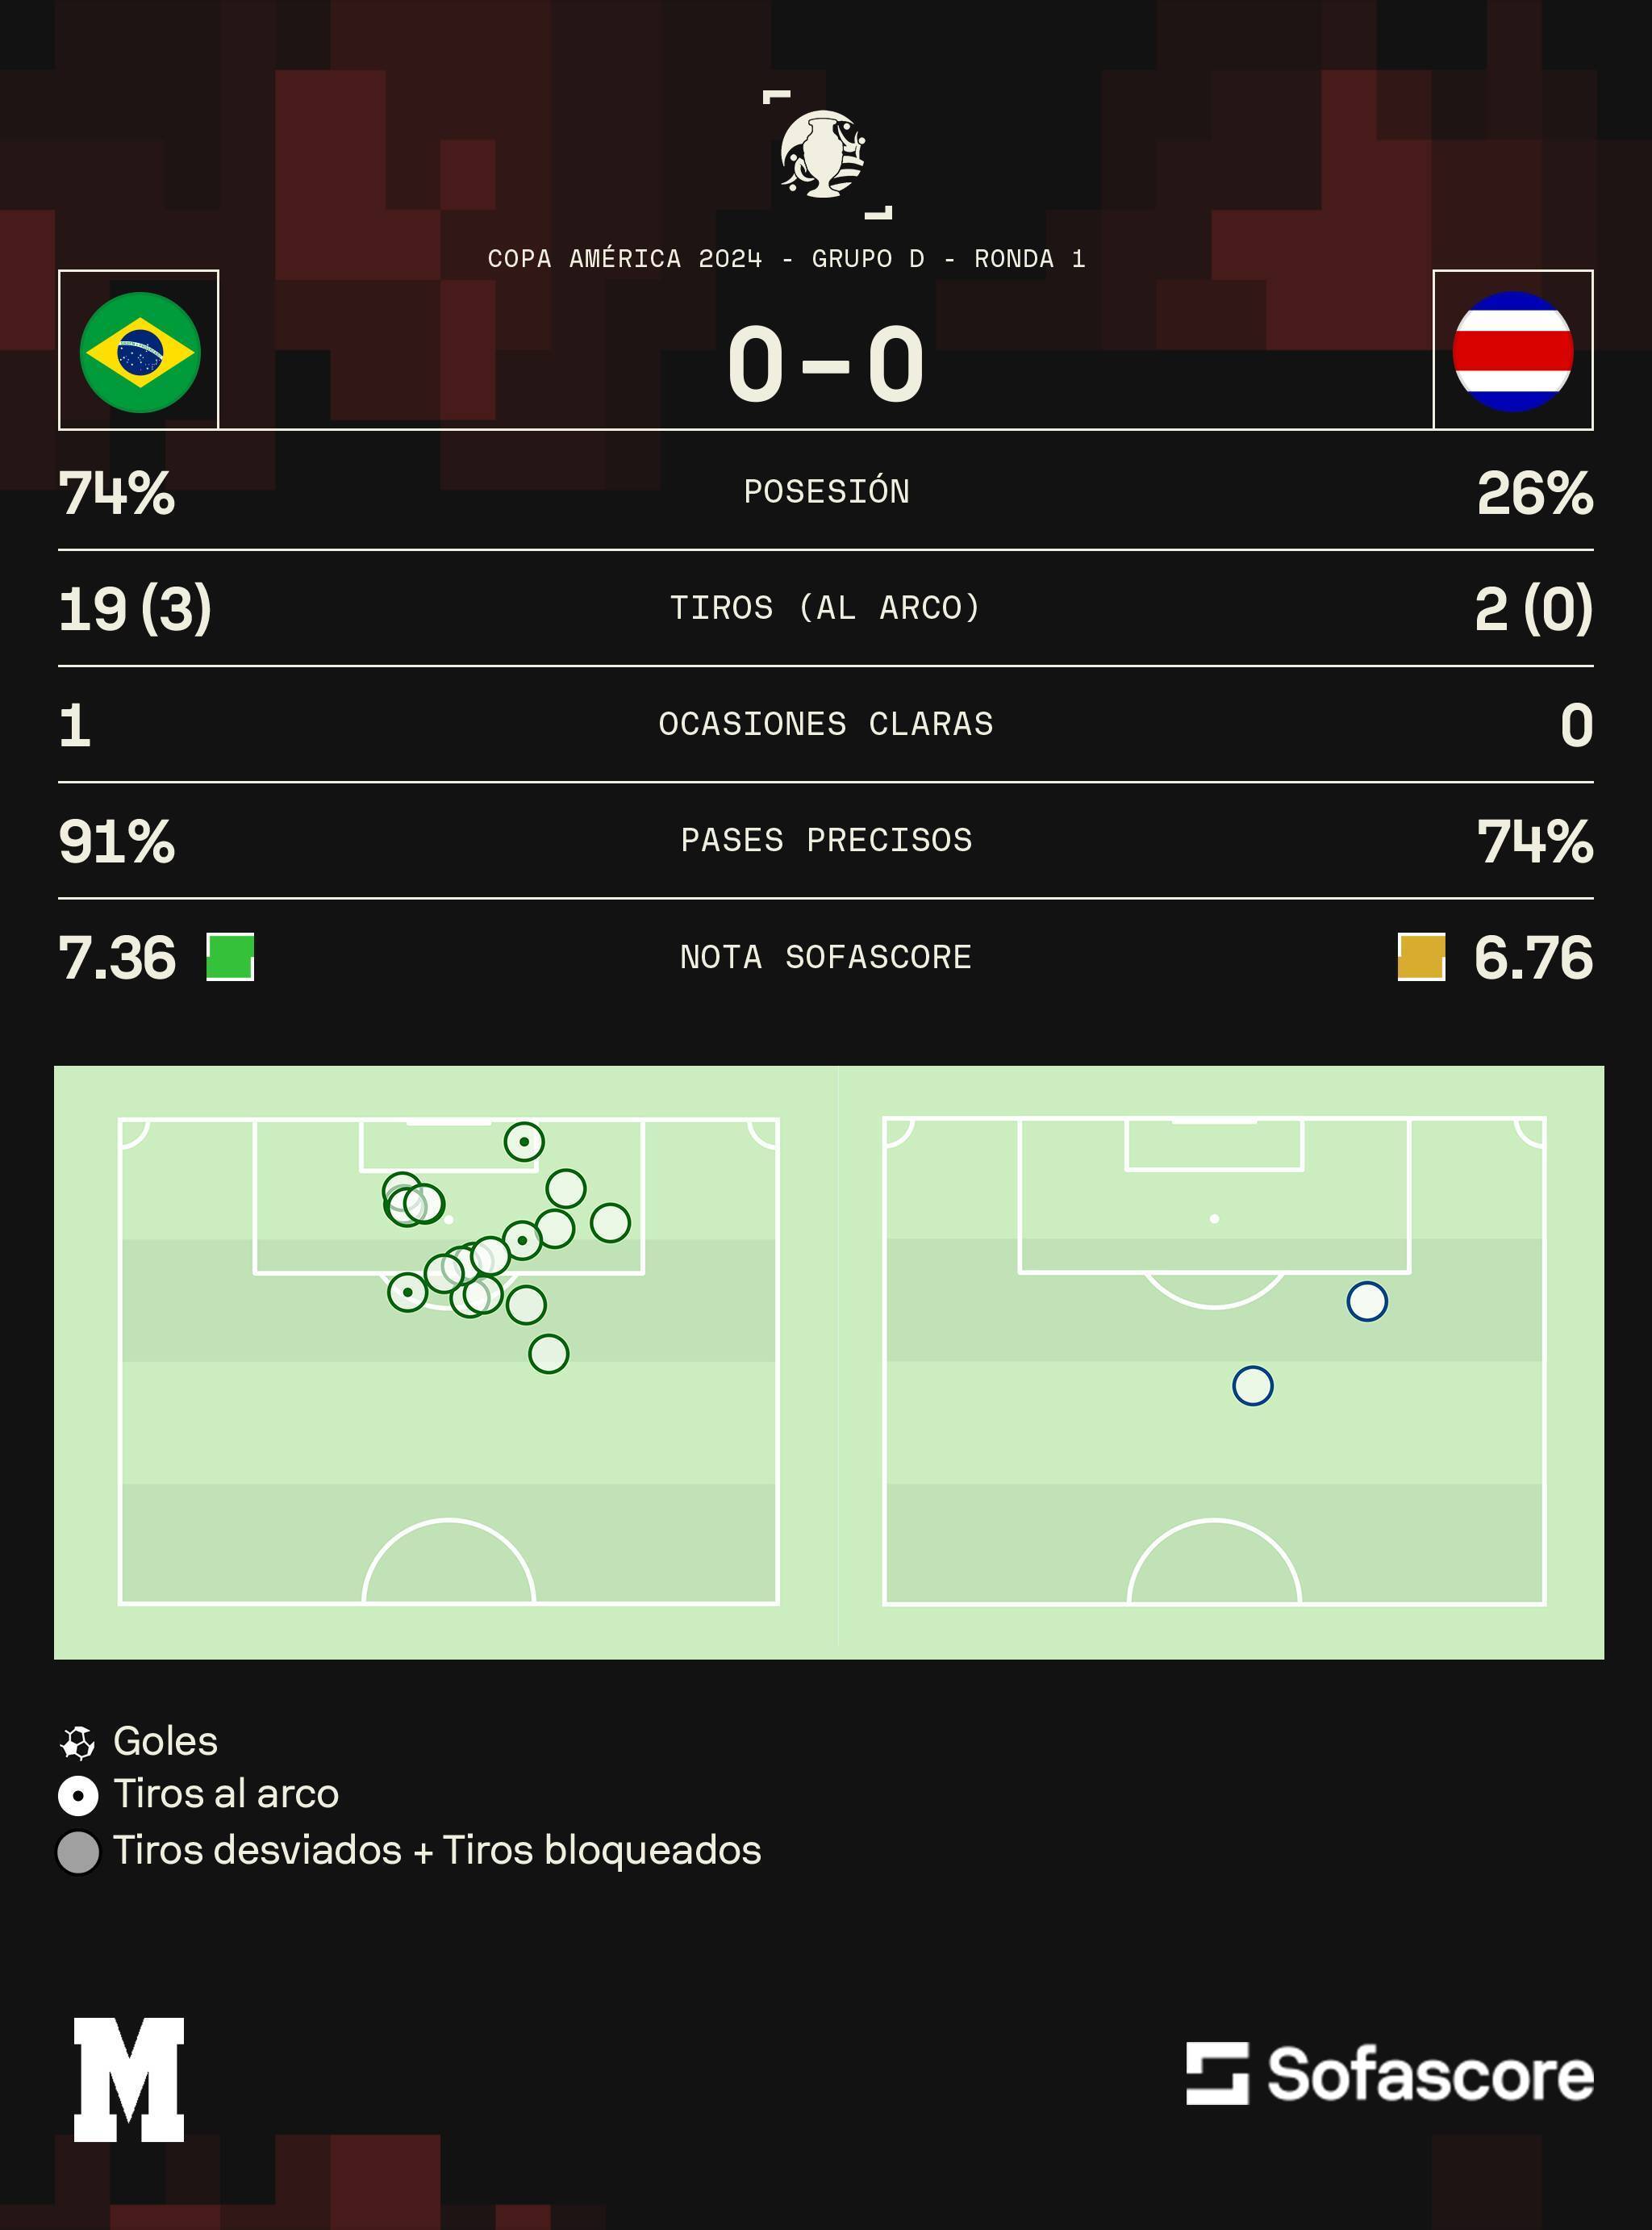Open the Sofascore logo

(x=1389, y=2074)
